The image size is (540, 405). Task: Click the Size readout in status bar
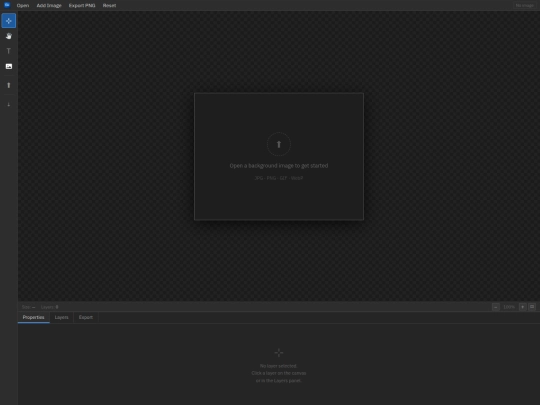(28, 307)
